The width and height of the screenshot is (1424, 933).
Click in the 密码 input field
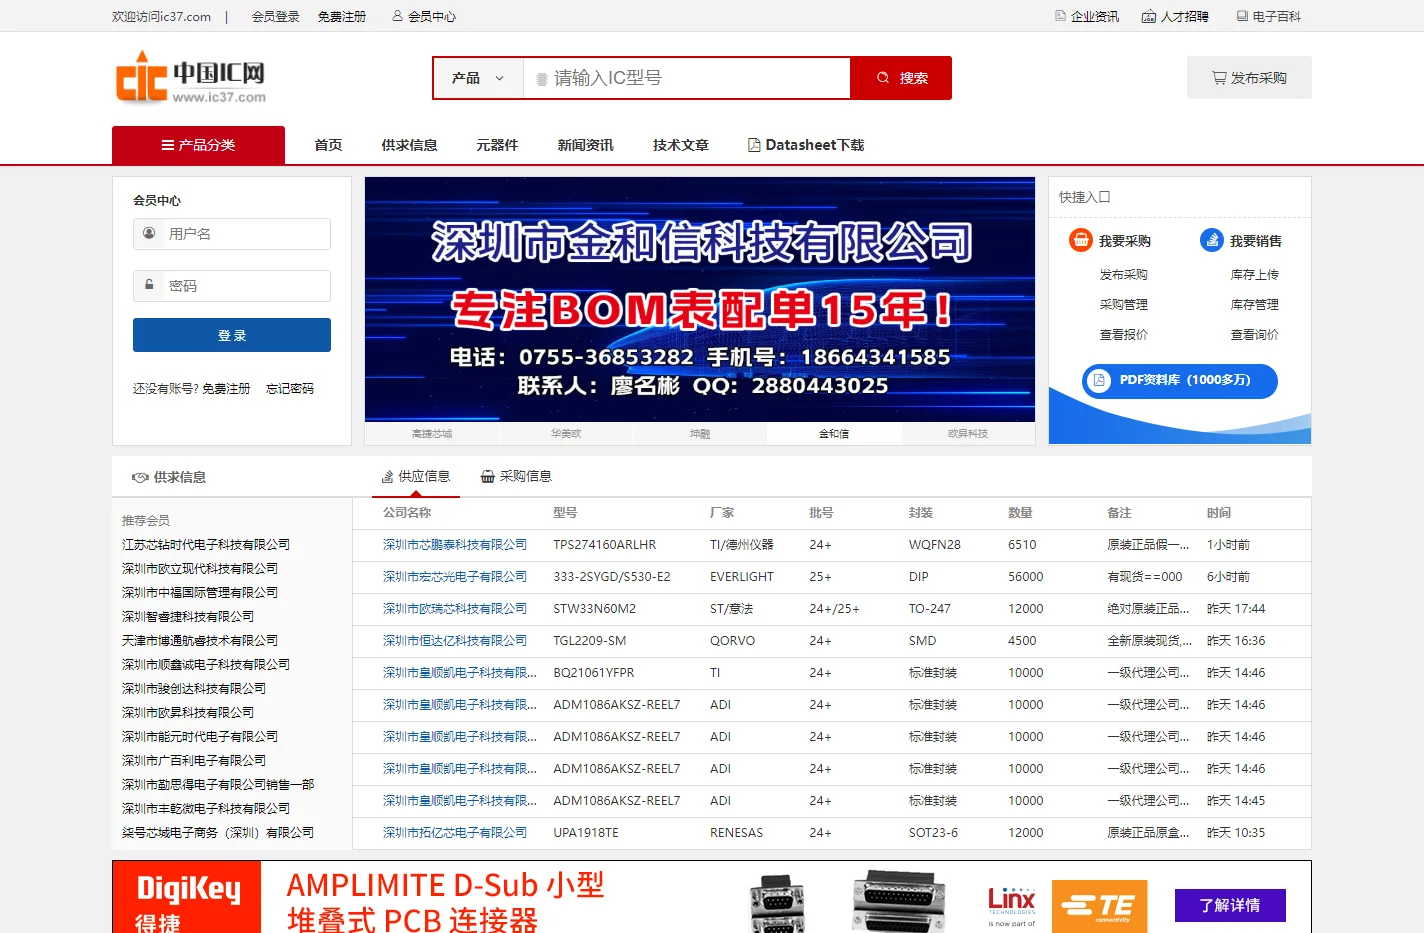pos(232,286)
